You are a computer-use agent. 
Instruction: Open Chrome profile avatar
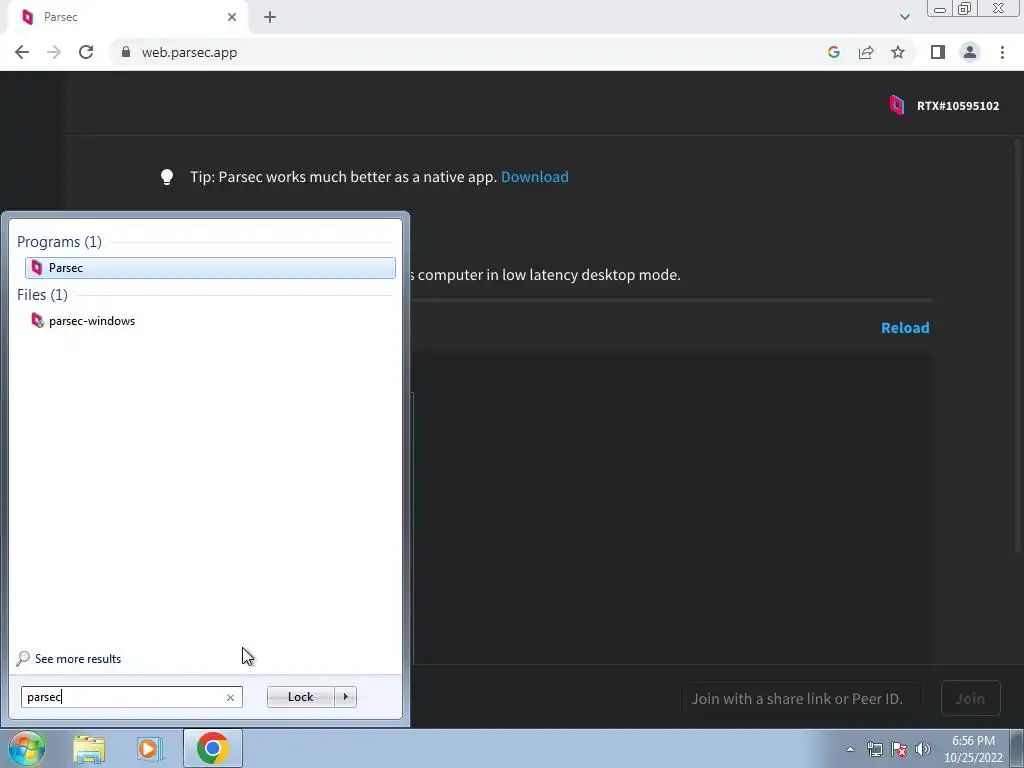pos(970,52)
